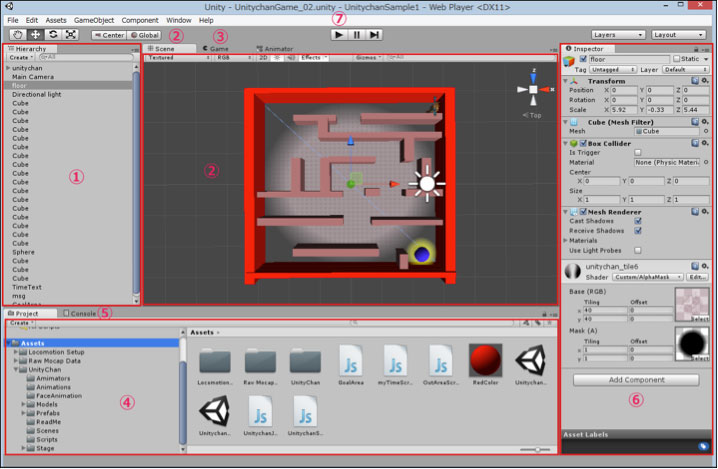Switch to the Console tab
The height and width of the screenshot is (469, 718).
[80, 314]
